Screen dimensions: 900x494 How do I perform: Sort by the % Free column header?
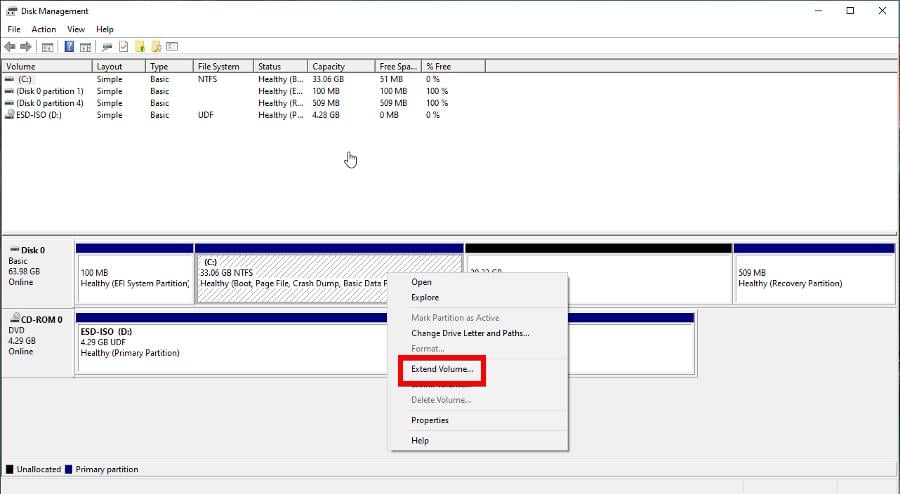[453, 67]
